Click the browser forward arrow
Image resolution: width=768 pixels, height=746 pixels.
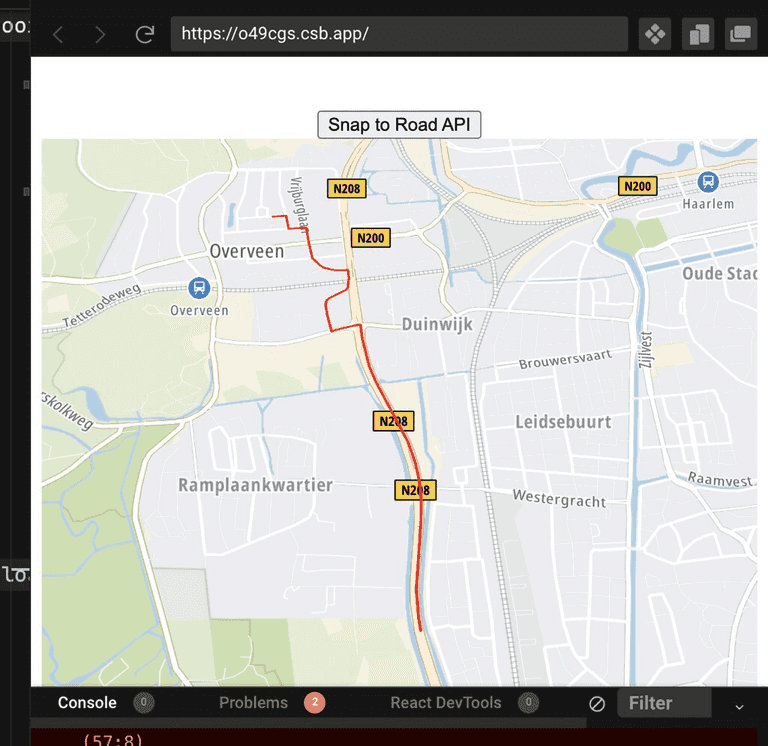[x=100, y=35]
